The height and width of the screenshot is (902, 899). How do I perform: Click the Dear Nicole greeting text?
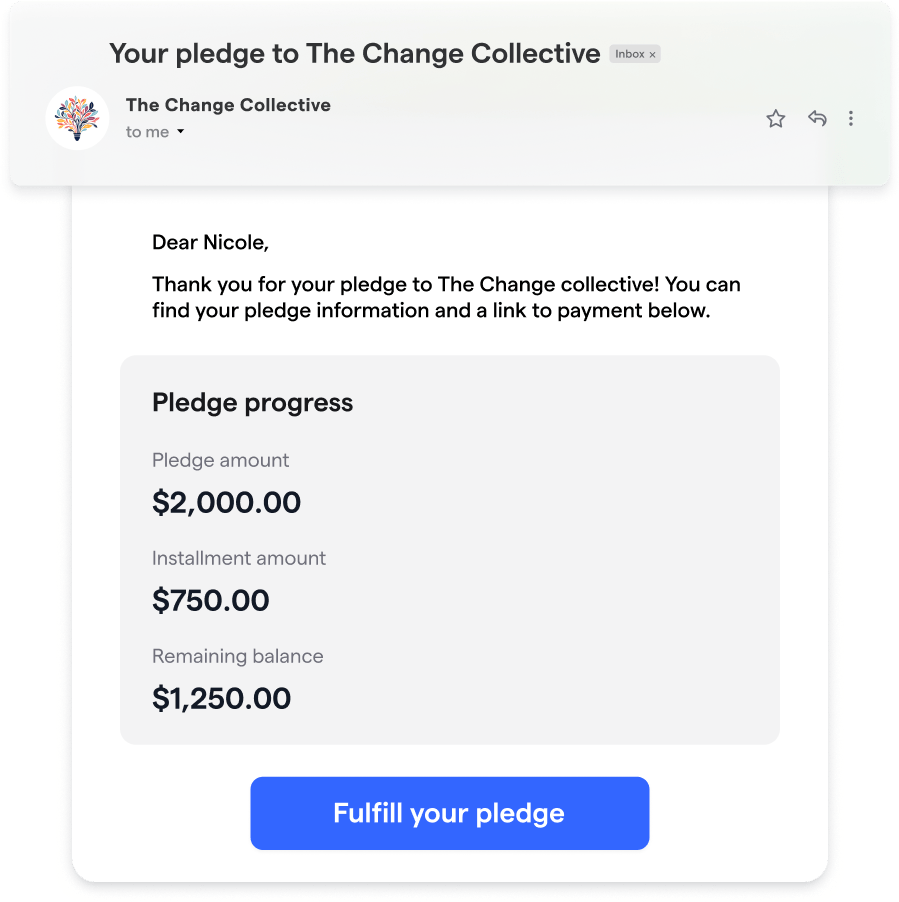[x=211, y=242]
